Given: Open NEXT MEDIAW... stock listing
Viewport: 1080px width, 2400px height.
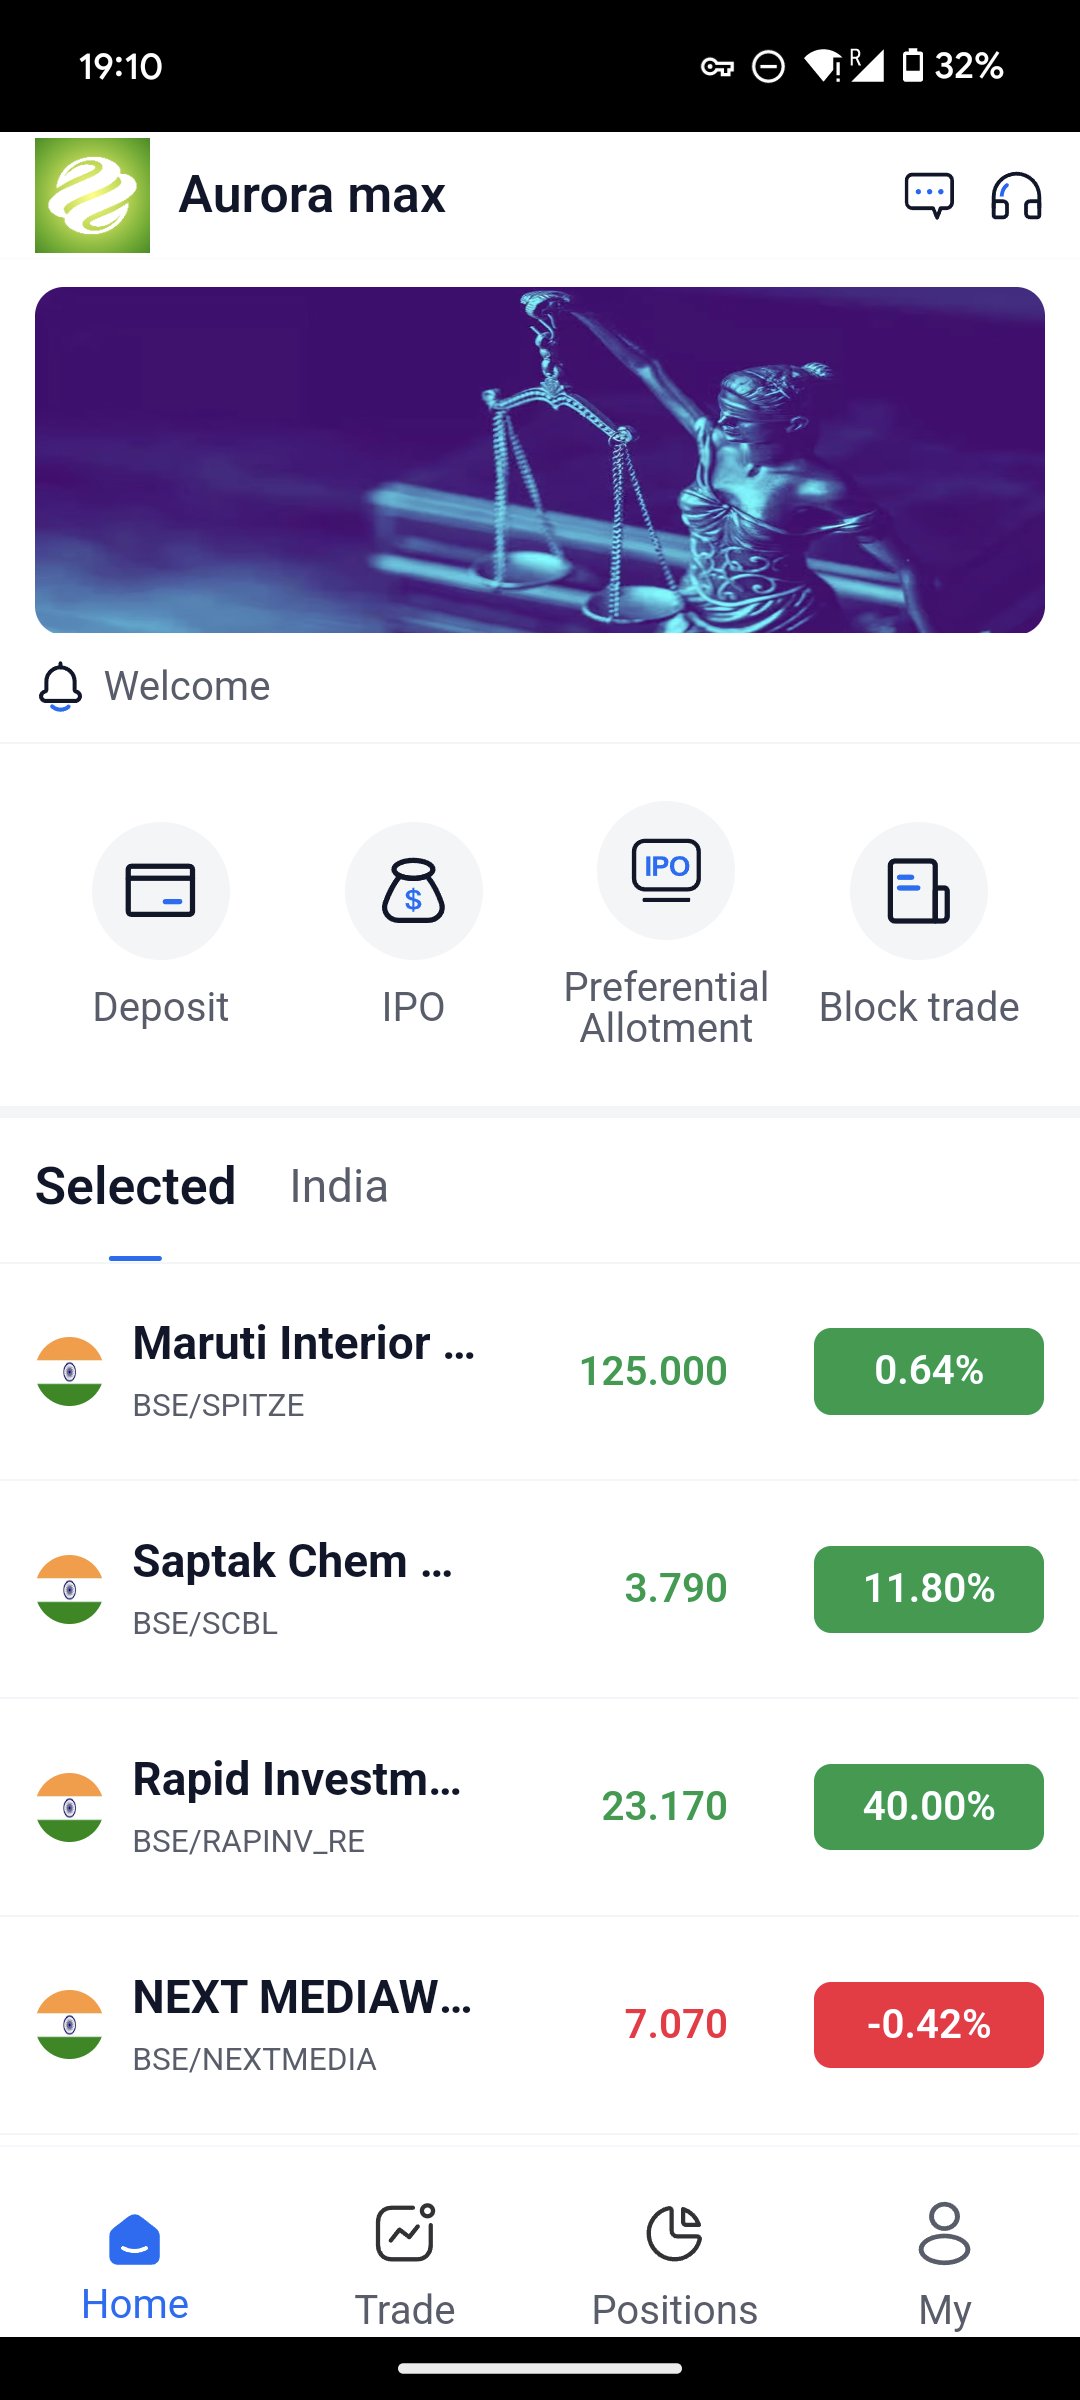Looking at the screenshot, I should 300,2024.
